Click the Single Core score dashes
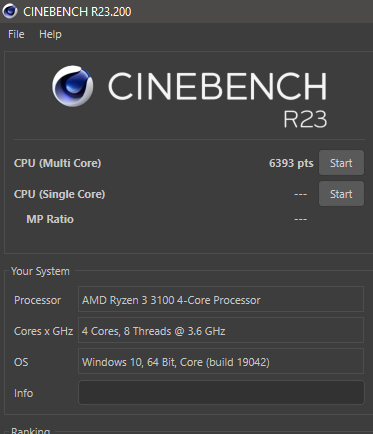 point(300,194)
